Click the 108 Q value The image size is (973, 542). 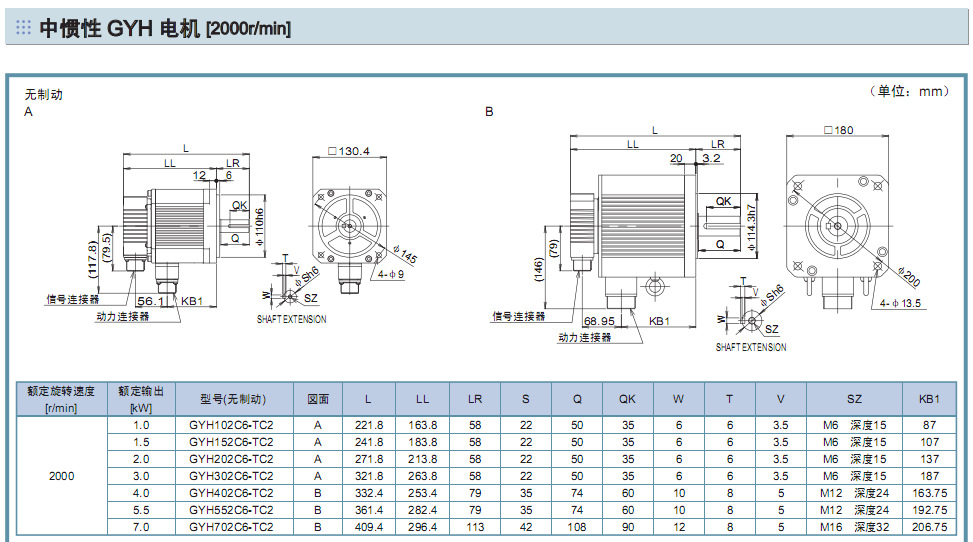pyautogui.click(x=576, y=527)
